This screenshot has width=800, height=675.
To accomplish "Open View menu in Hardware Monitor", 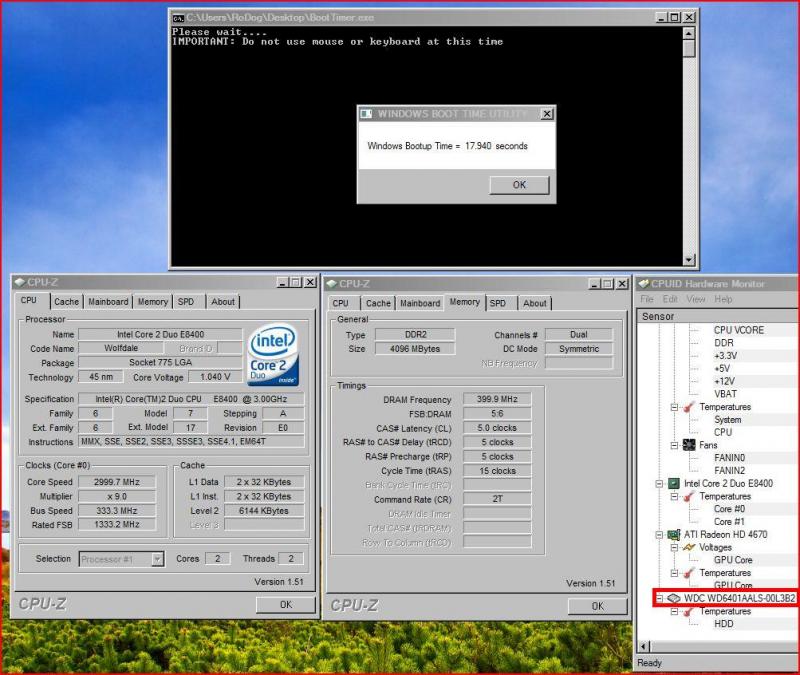I will click(695, 299).
